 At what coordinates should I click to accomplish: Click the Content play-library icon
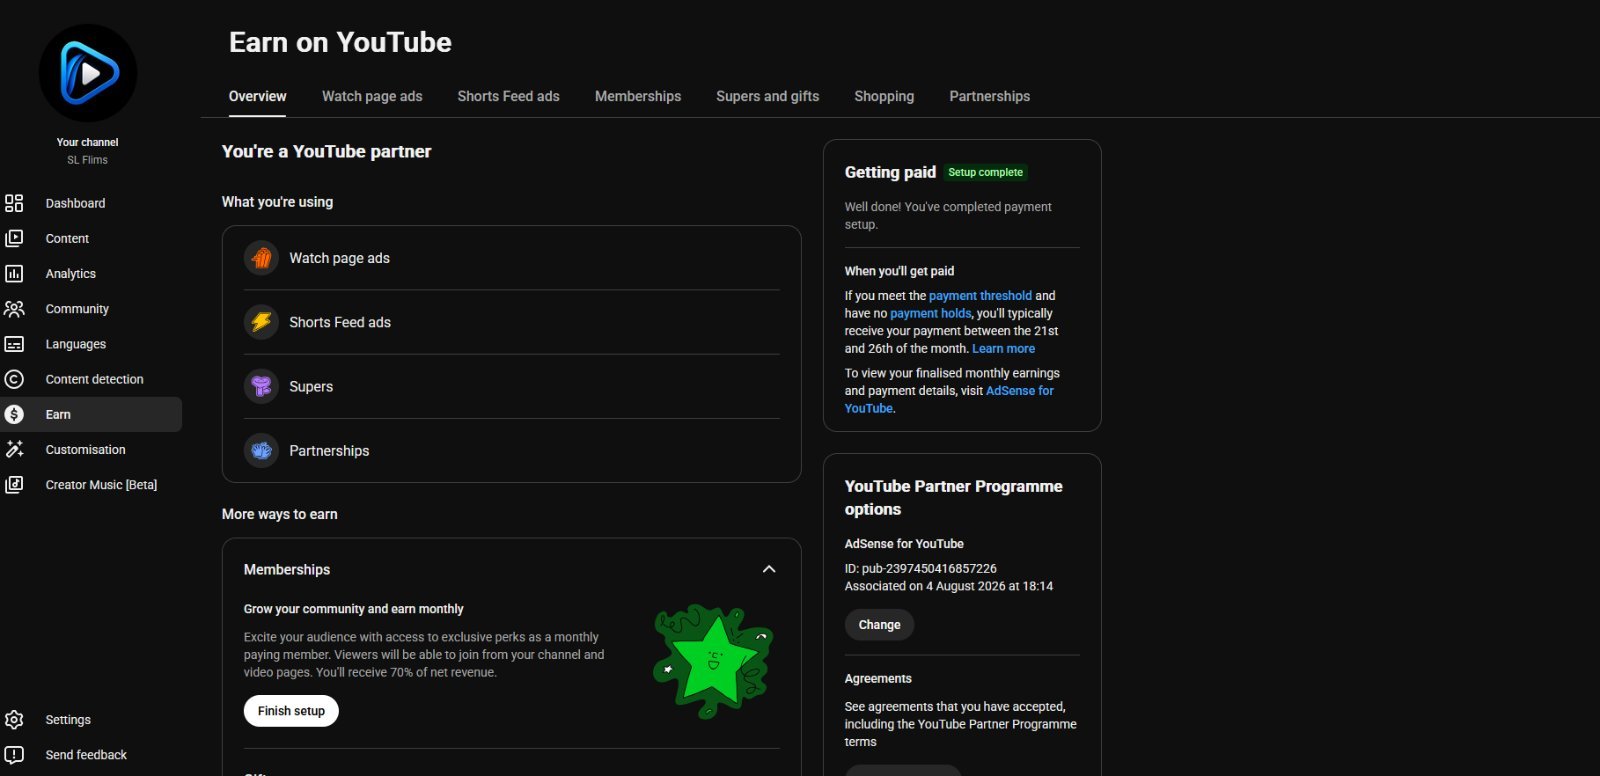click(14, 238)
